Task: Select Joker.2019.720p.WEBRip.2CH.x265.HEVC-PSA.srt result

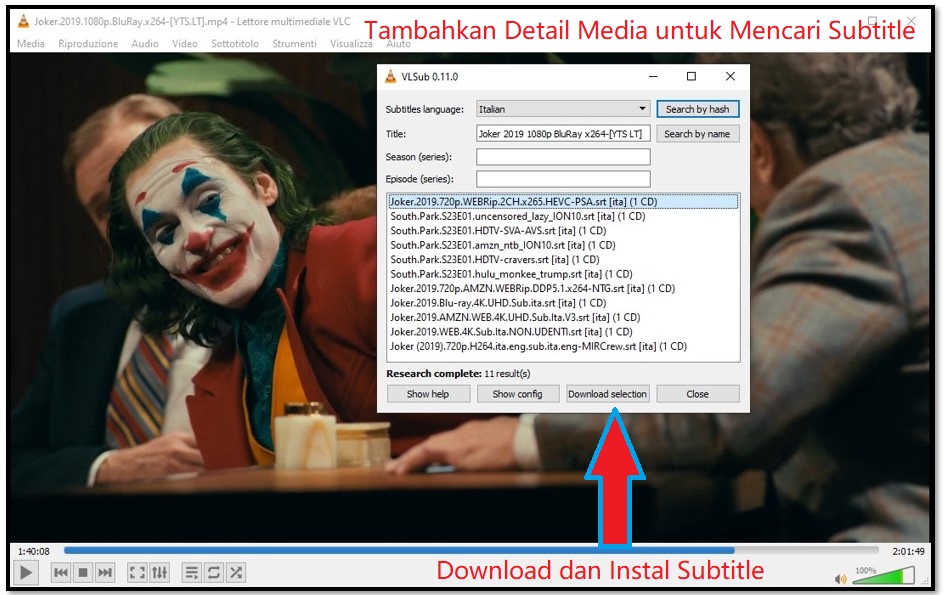Action: [563, 202]
